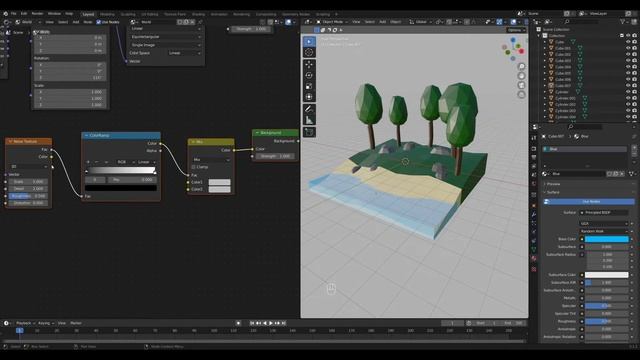Select the Select Box tool in viewport
Screen dimensions: 640x360
tap(309, 41)
